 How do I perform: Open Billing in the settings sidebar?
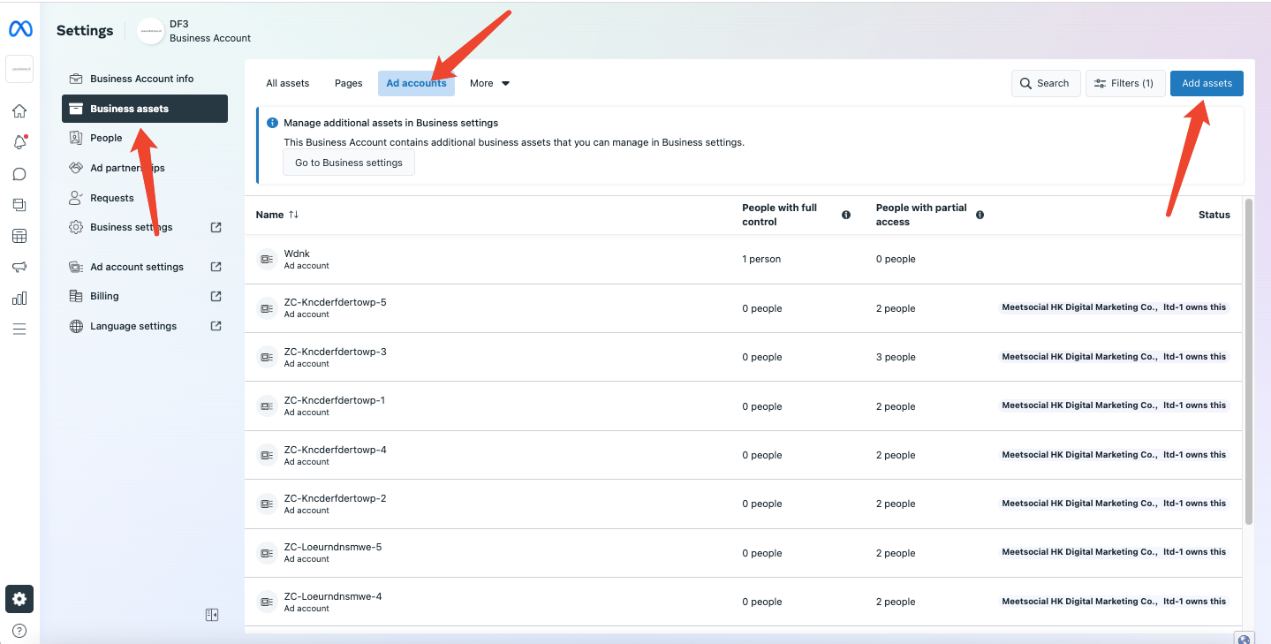tap(104, 296)
